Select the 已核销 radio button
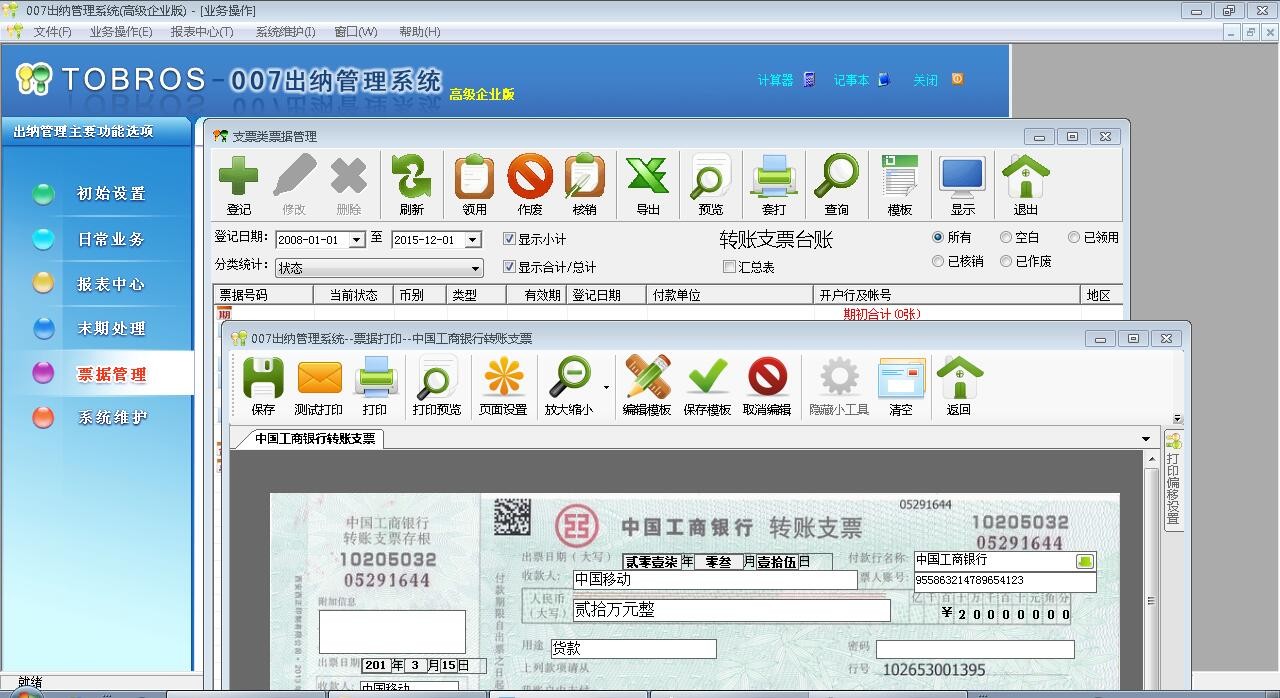1280x698 pixels. coord(938,261)
